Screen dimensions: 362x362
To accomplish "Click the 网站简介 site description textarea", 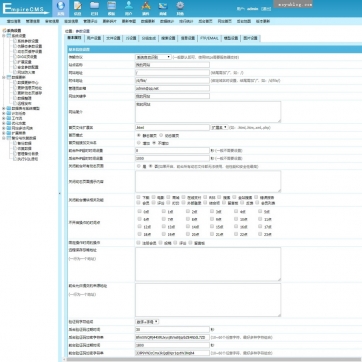I will coord(208,112).
